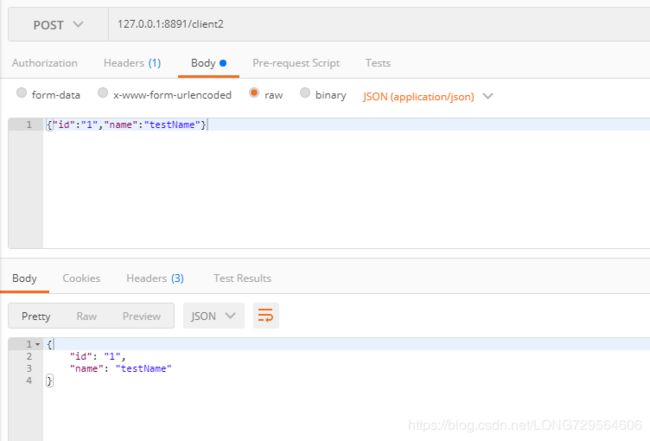Open the response Cookies tab
This screenshot has height=441, width=650.
tap(82, 278)
